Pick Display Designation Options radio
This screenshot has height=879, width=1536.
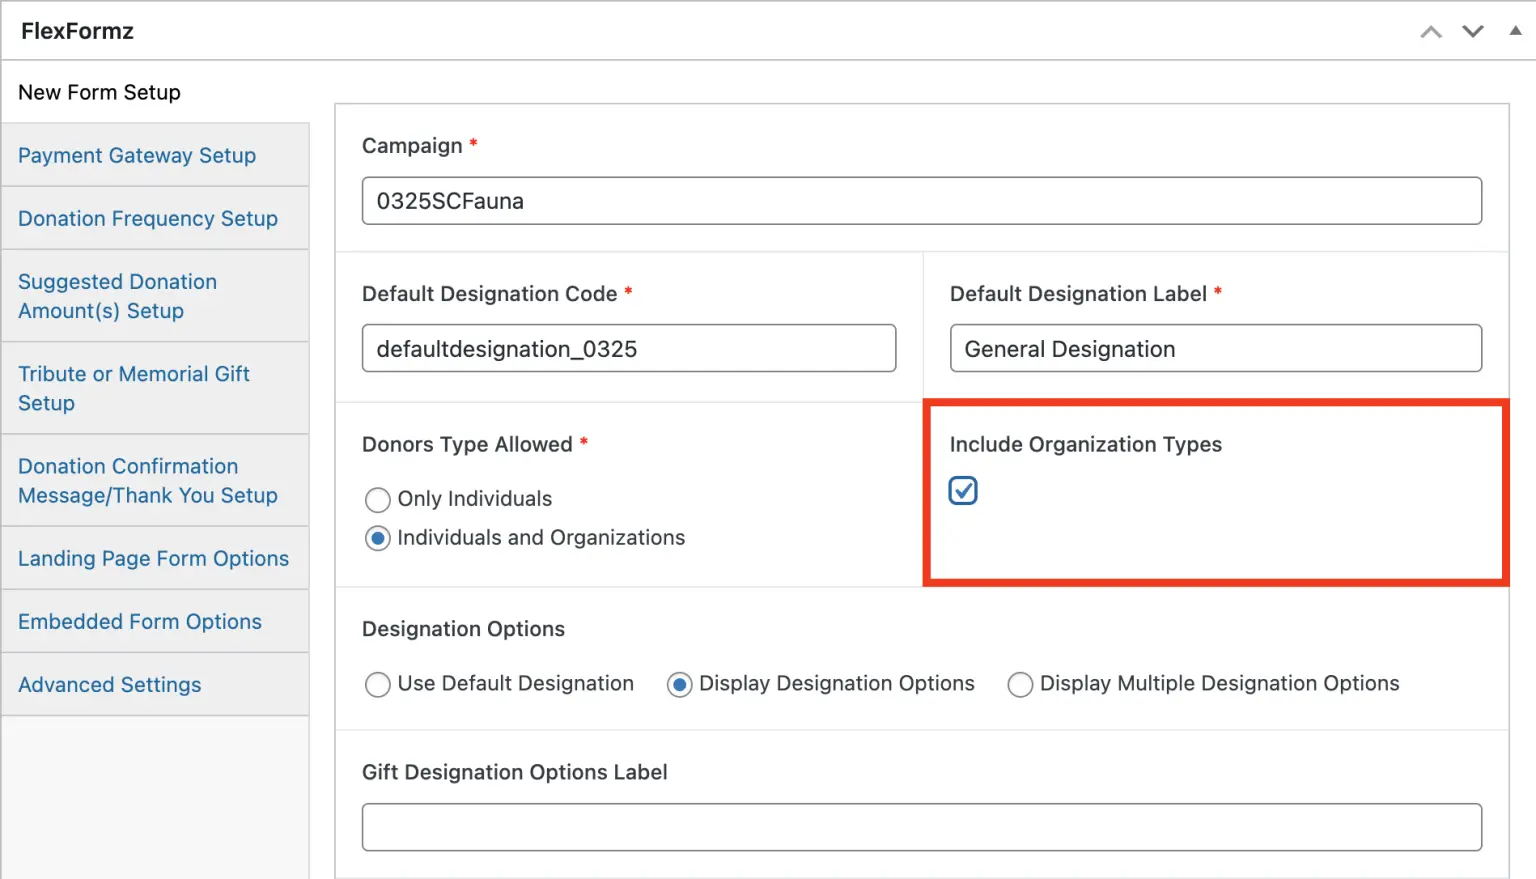[680, 684]
